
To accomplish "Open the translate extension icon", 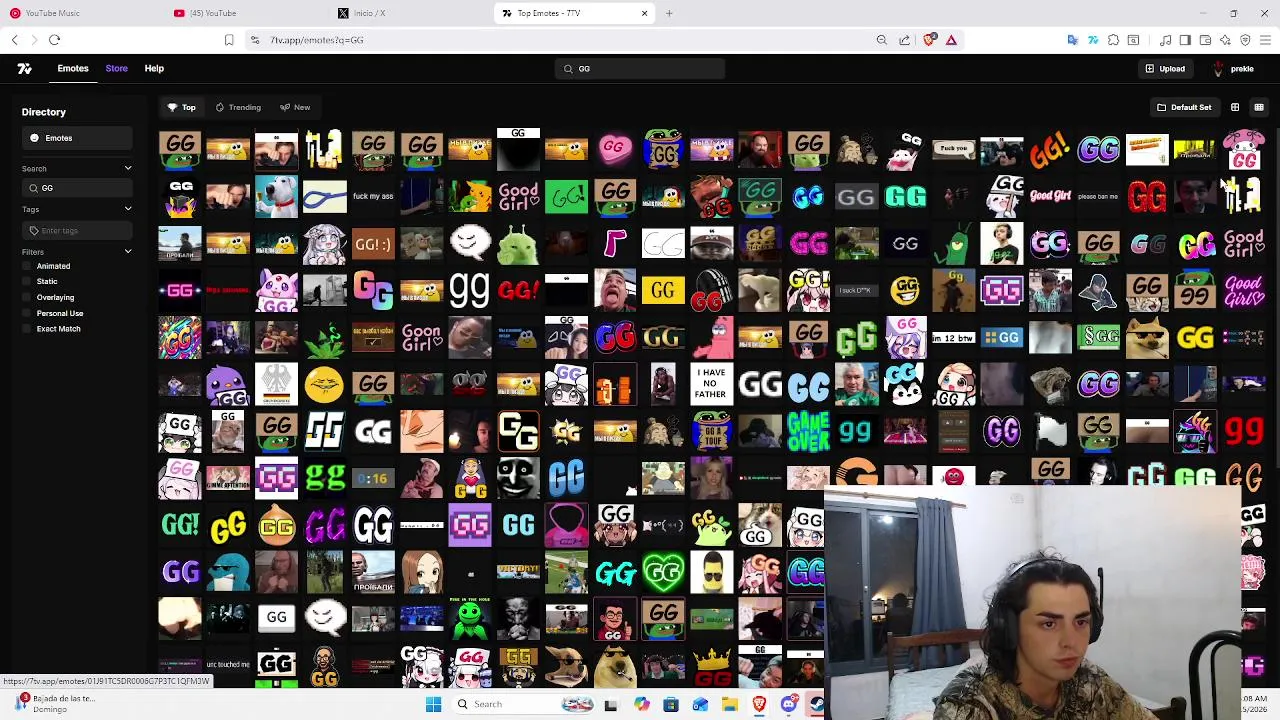I will click(x=1073, y=40).
